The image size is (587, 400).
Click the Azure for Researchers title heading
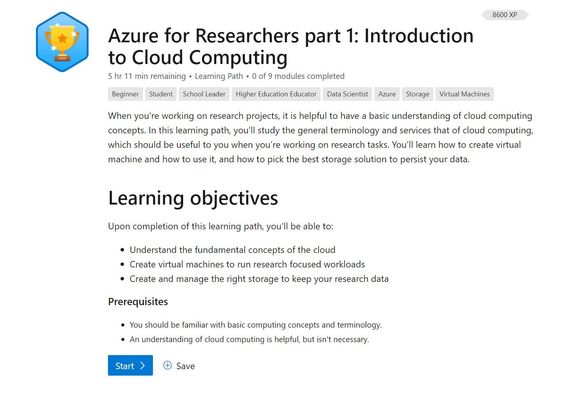point(291,46)
